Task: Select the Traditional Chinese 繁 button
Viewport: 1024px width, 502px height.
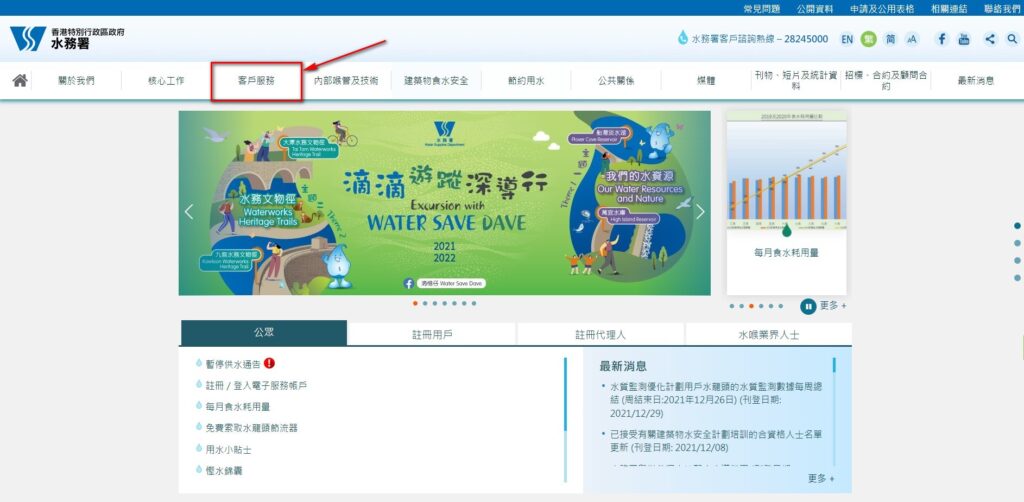Action: point(869,39)
